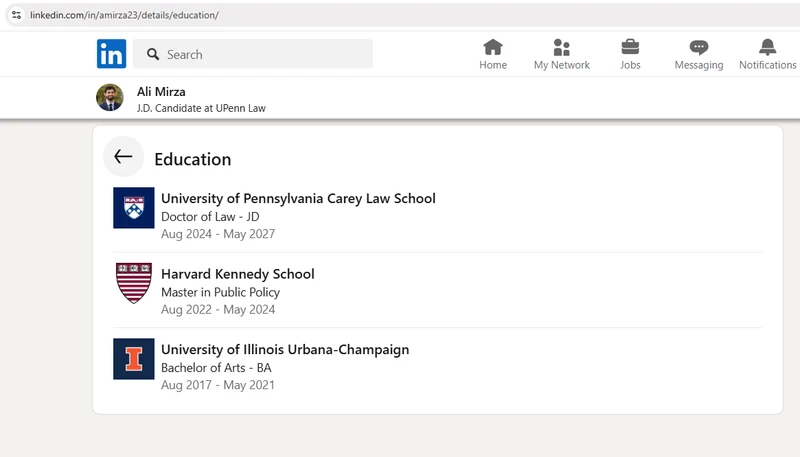Click the site settings icon in address bar
Screen dimensions: 800x457
tap(16, 15)
